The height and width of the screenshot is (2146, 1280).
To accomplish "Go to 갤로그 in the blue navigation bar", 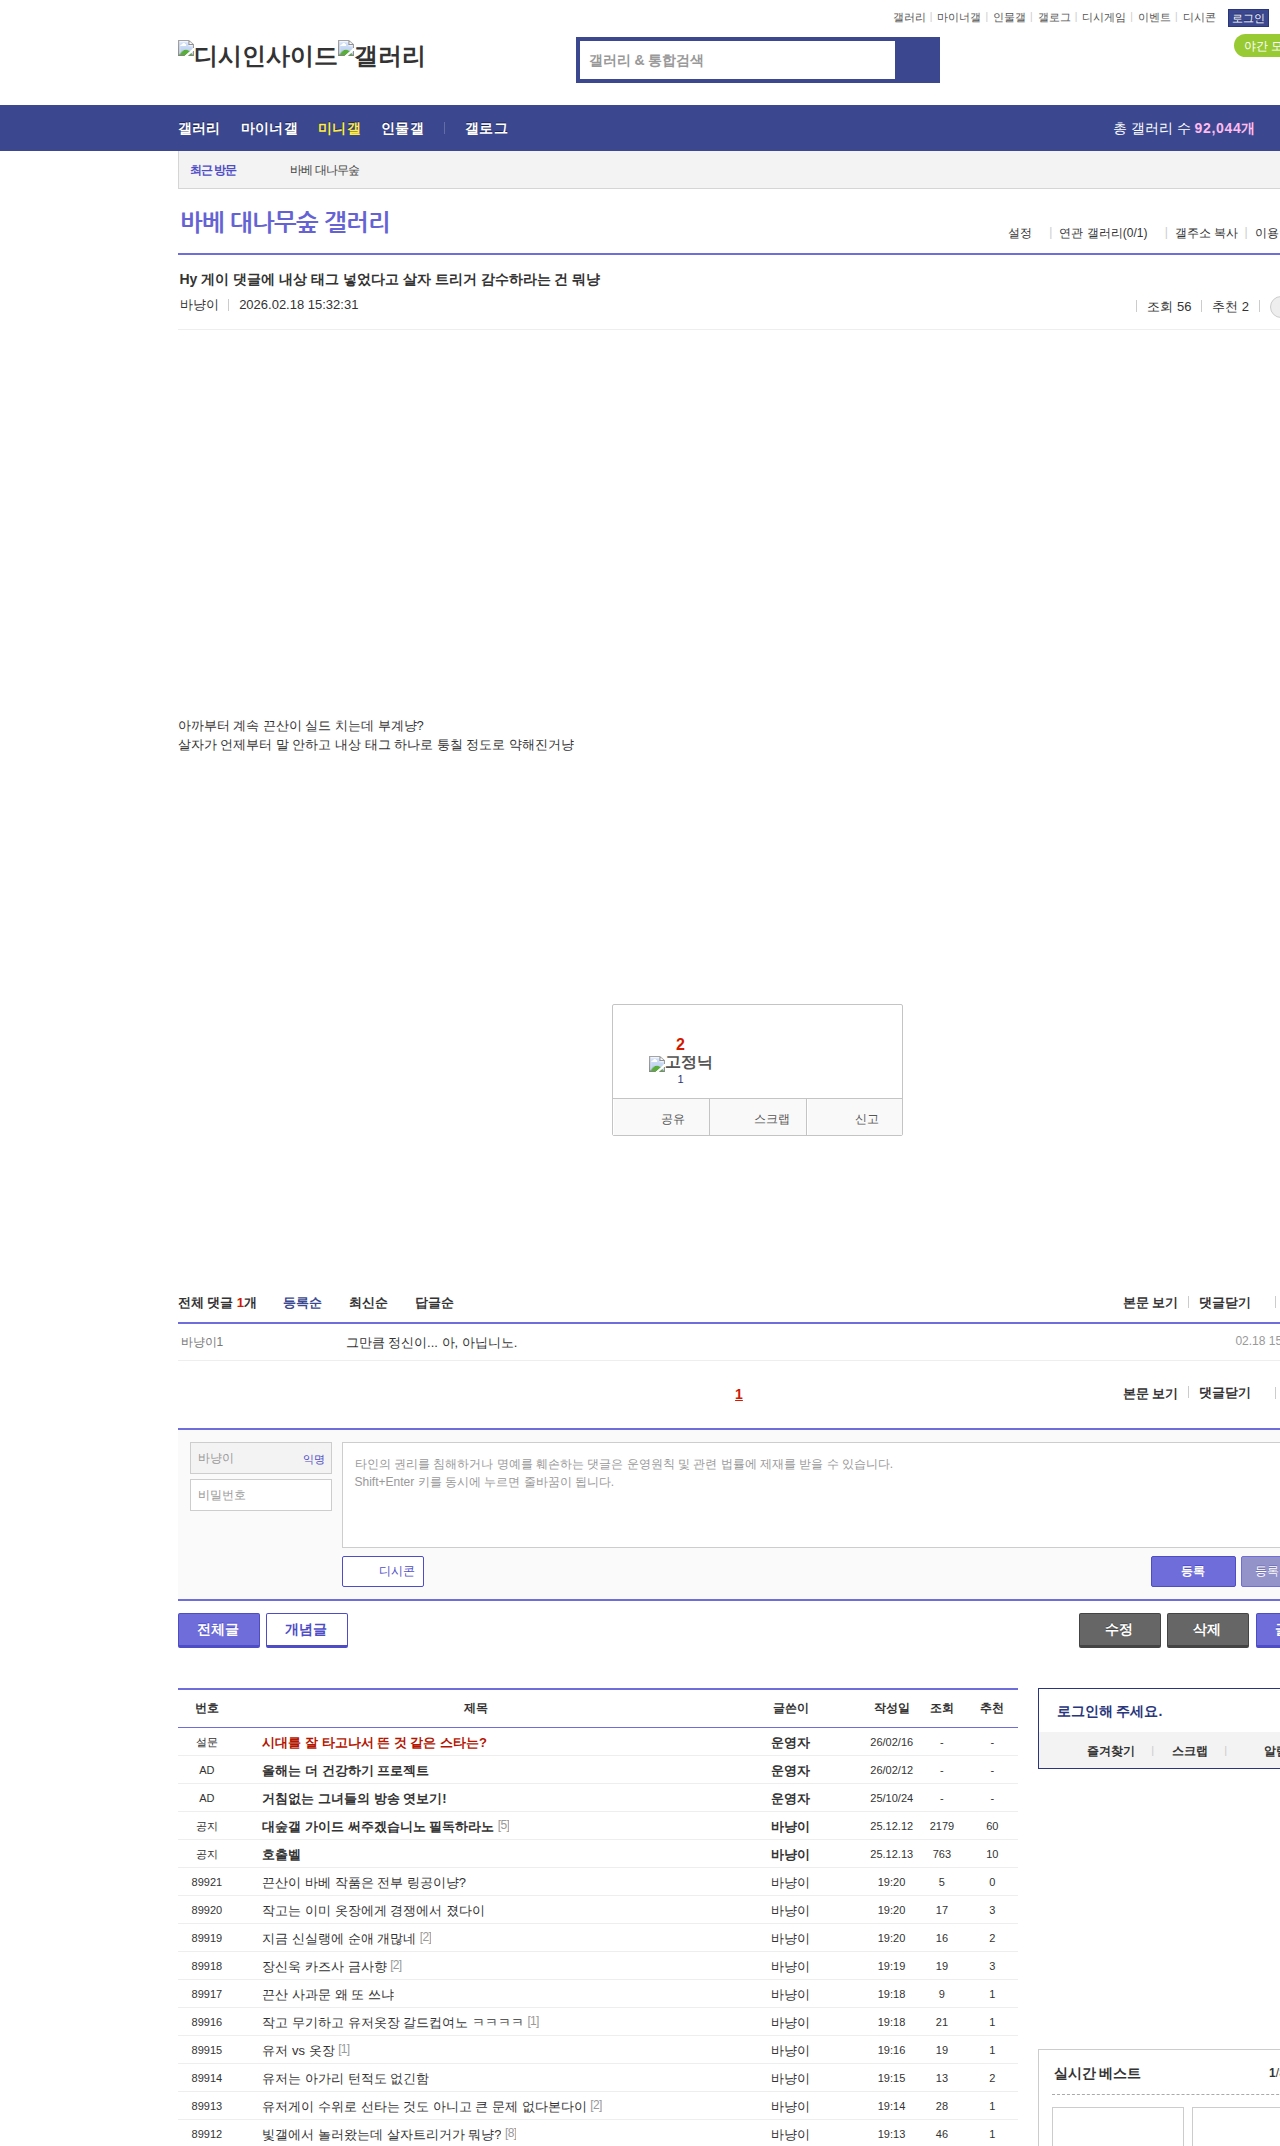I will (x=486, y=129).
